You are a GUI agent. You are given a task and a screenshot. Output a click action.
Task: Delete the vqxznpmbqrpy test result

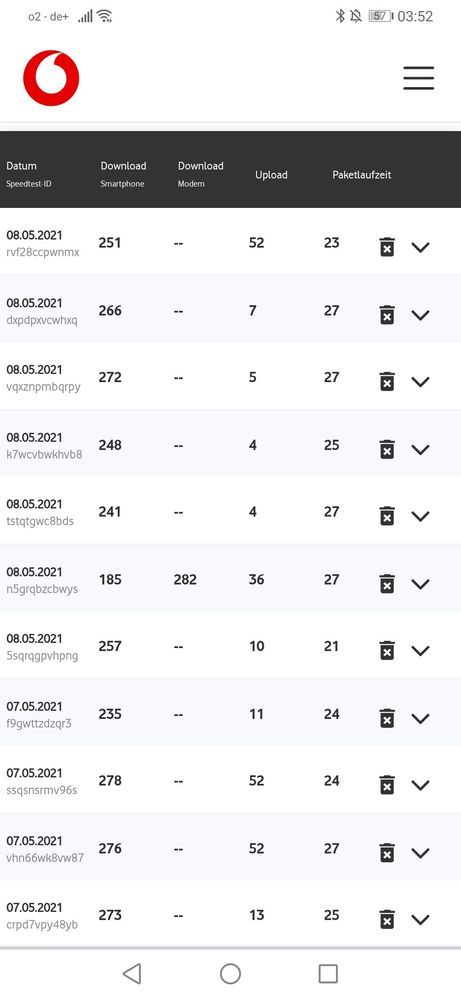pyautogui.click(x=387, y=381)
